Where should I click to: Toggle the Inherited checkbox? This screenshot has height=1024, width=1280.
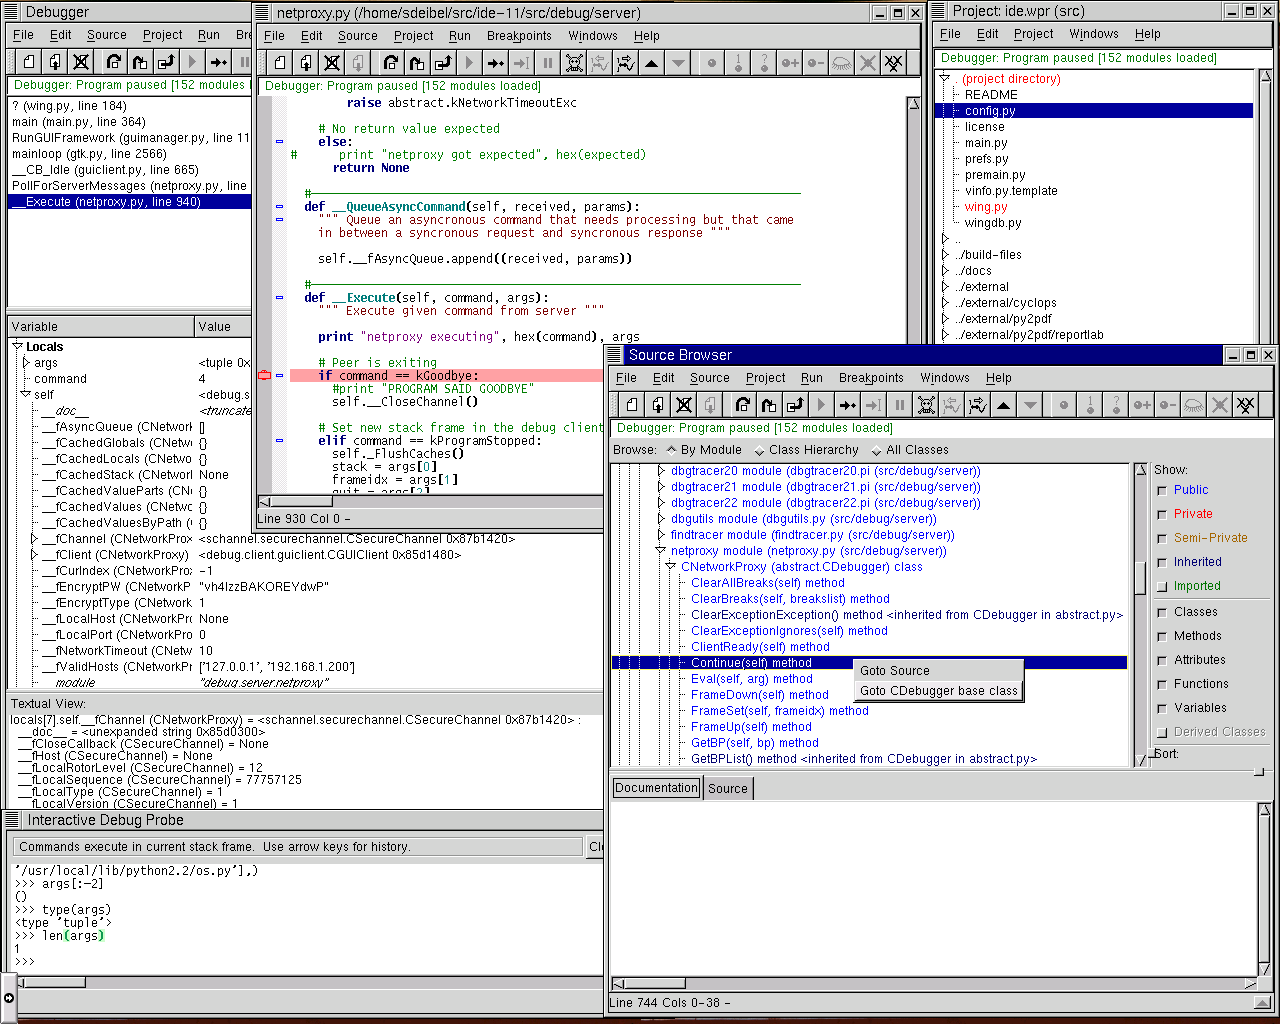click(x=1162, y=563)
